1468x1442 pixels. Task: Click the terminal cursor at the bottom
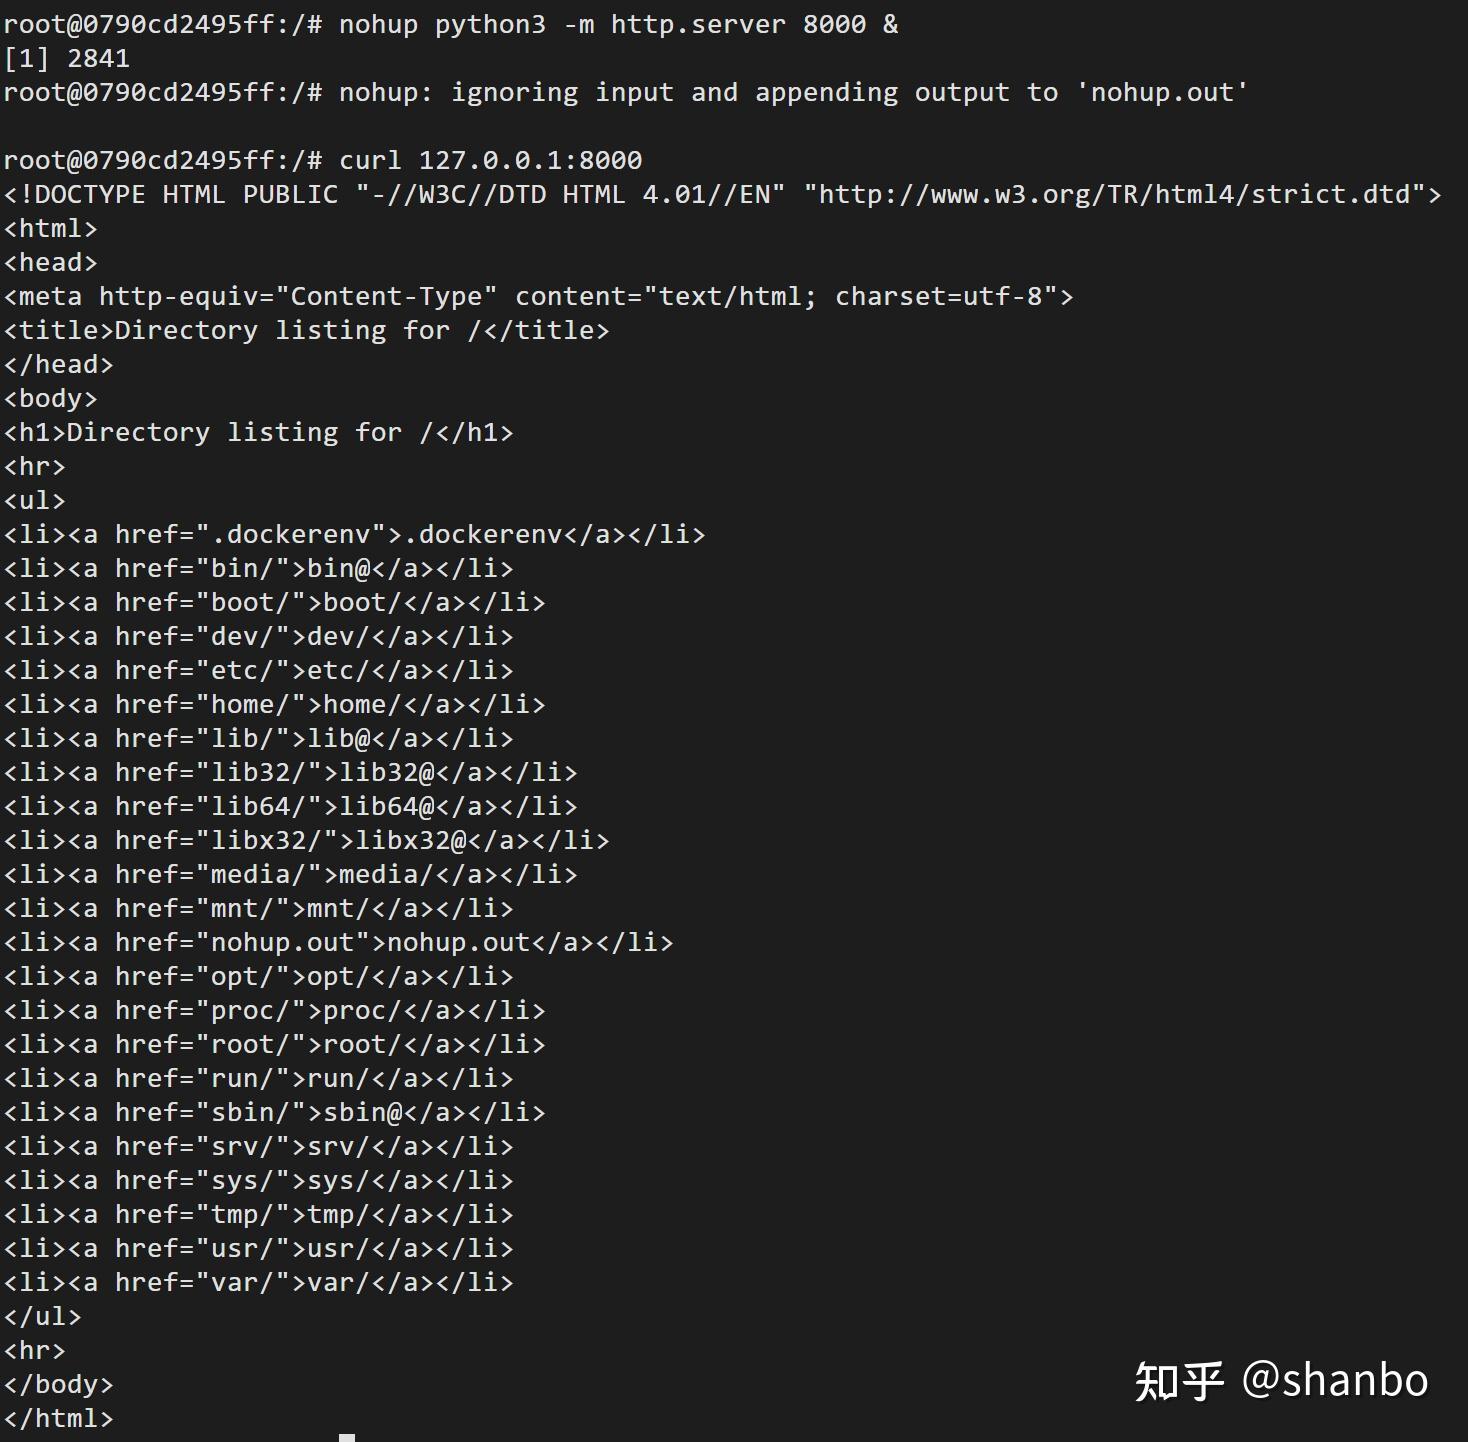[347, 1437]
